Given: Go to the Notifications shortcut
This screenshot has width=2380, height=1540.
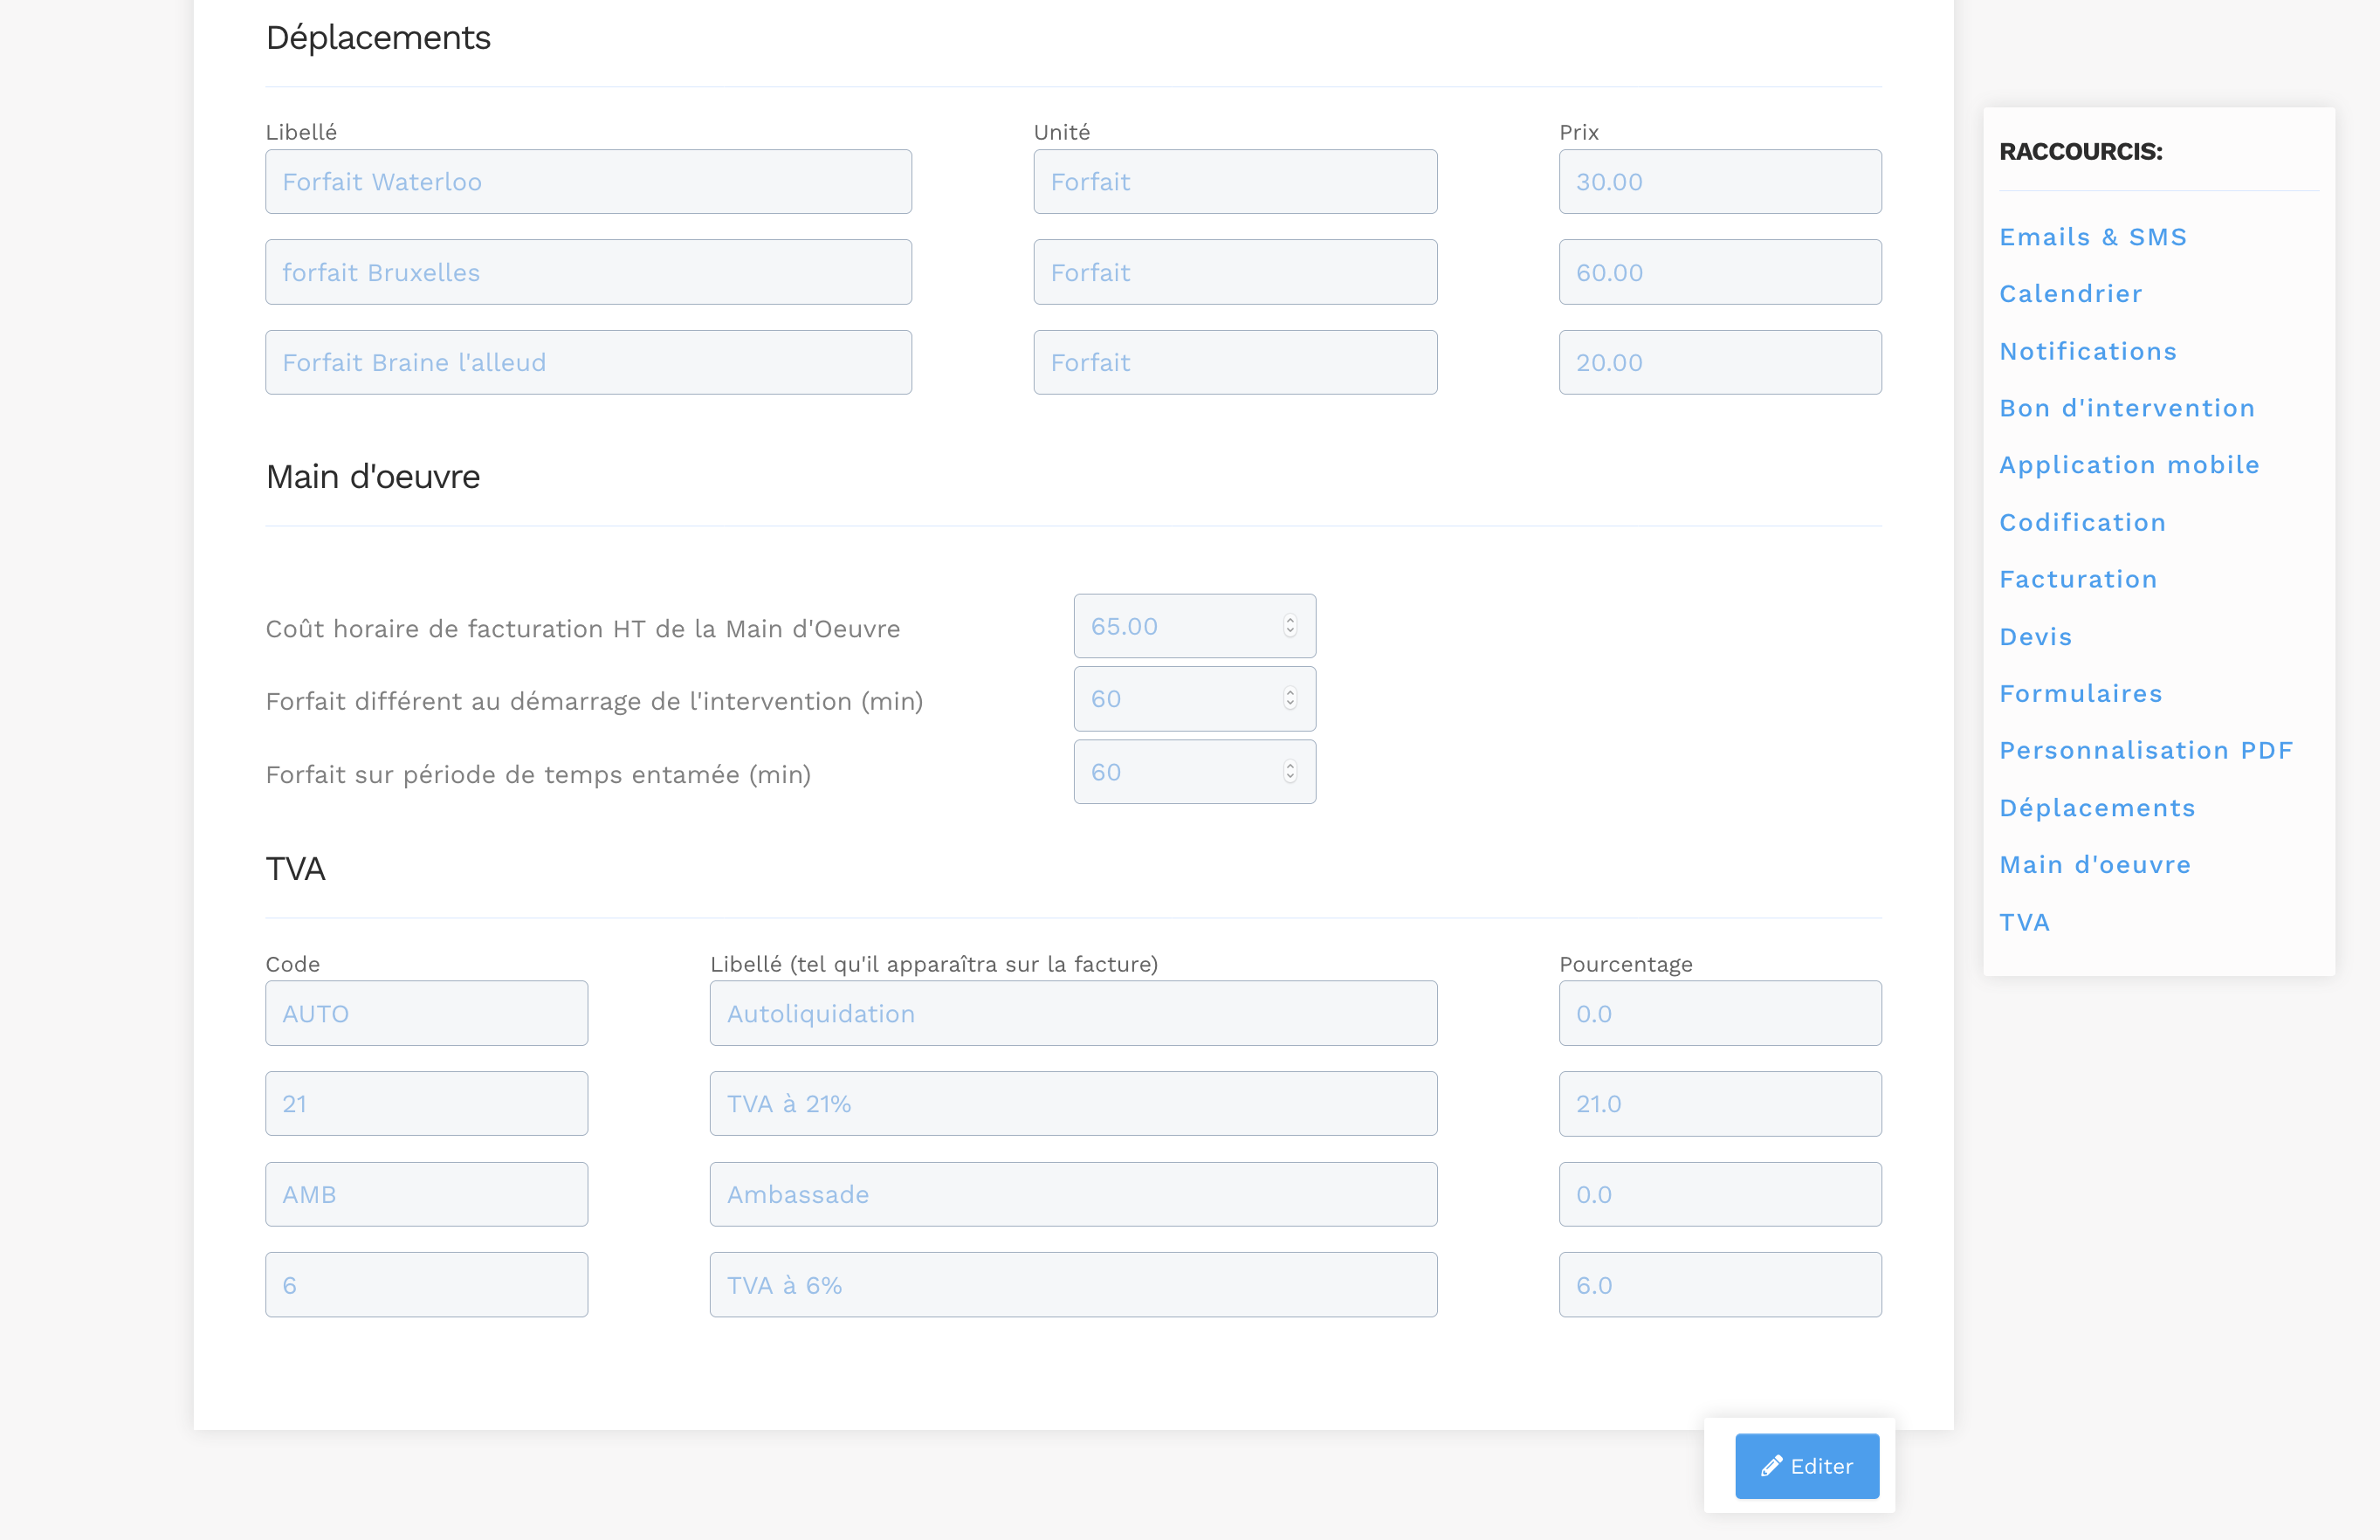Looking at the screenshot, I should point(2087,351).
